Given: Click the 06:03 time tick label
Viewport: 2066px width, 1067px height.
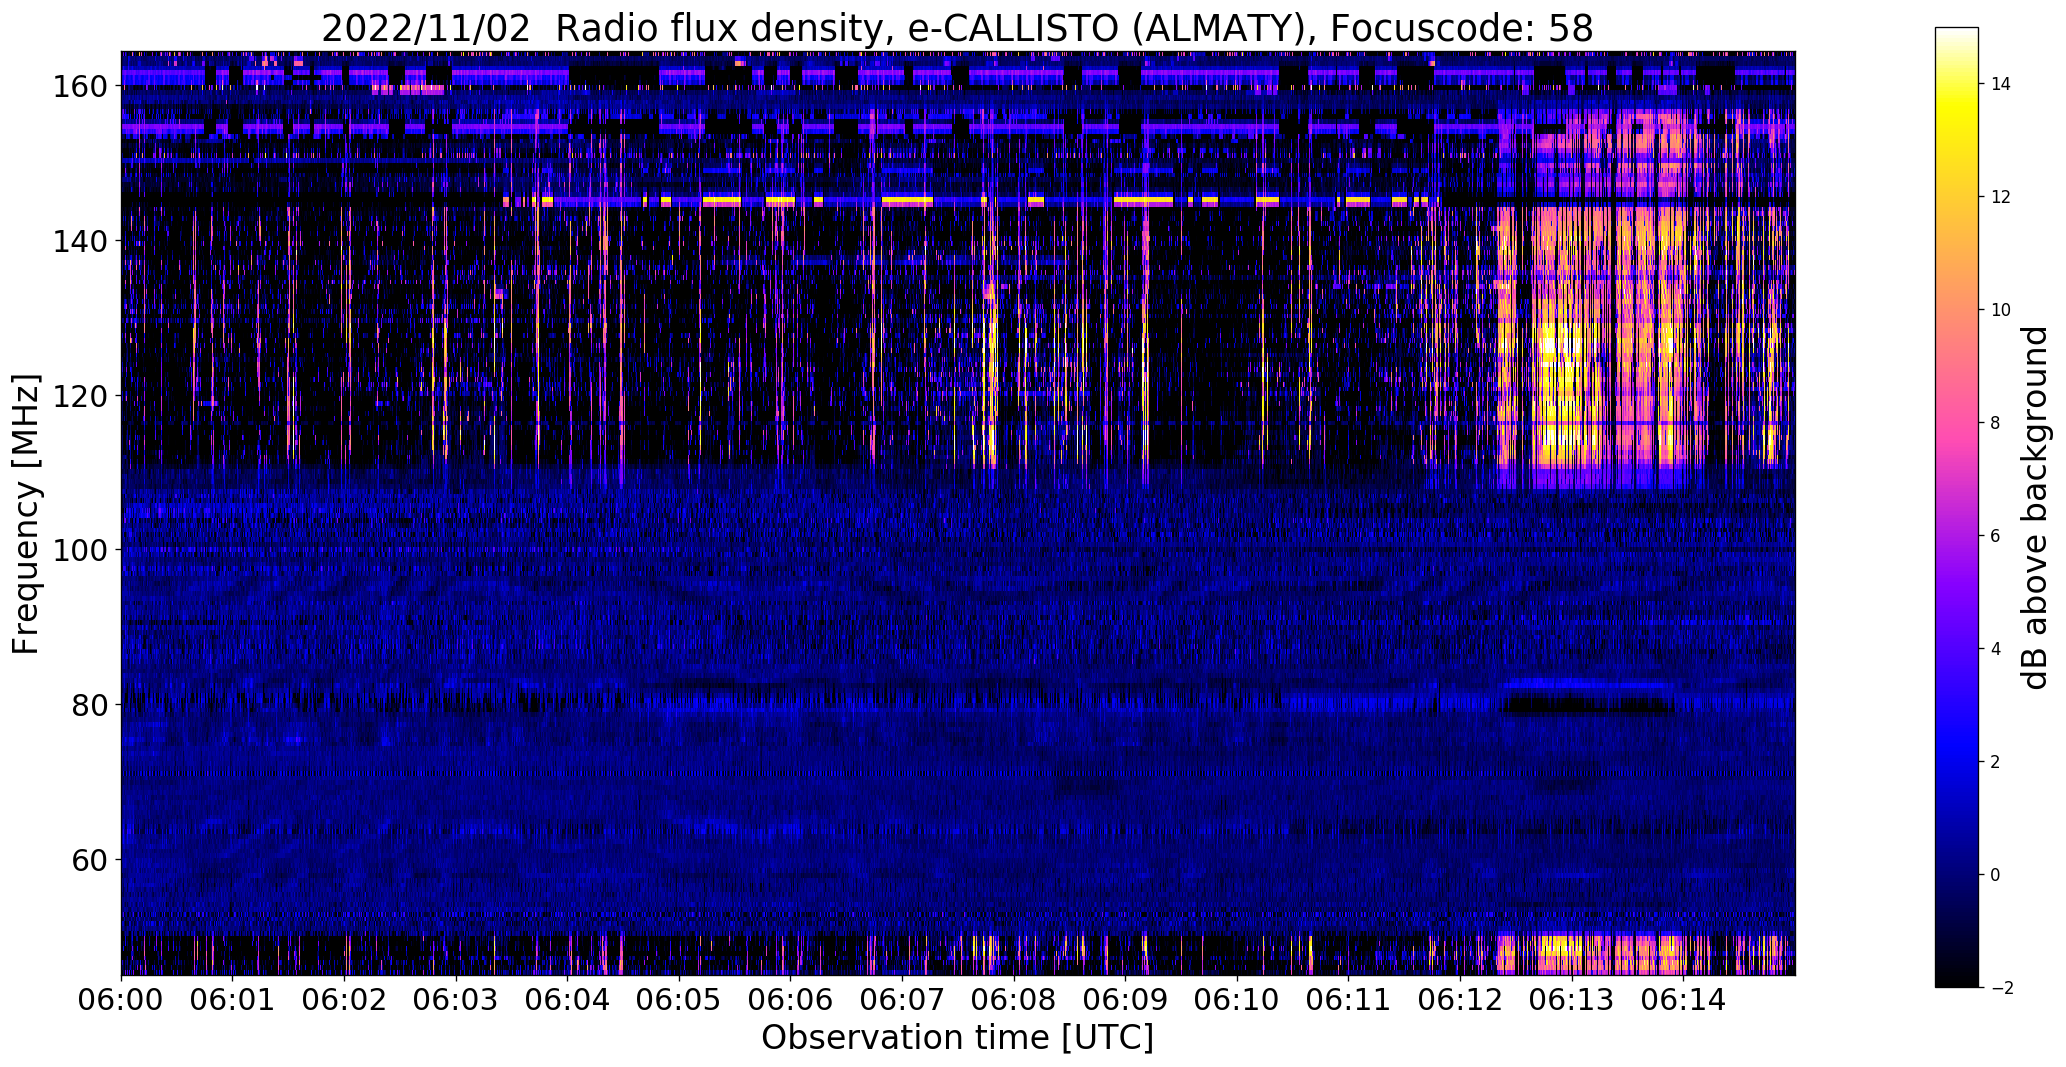Looking at the screenshot, I should tap(456, 1000).
